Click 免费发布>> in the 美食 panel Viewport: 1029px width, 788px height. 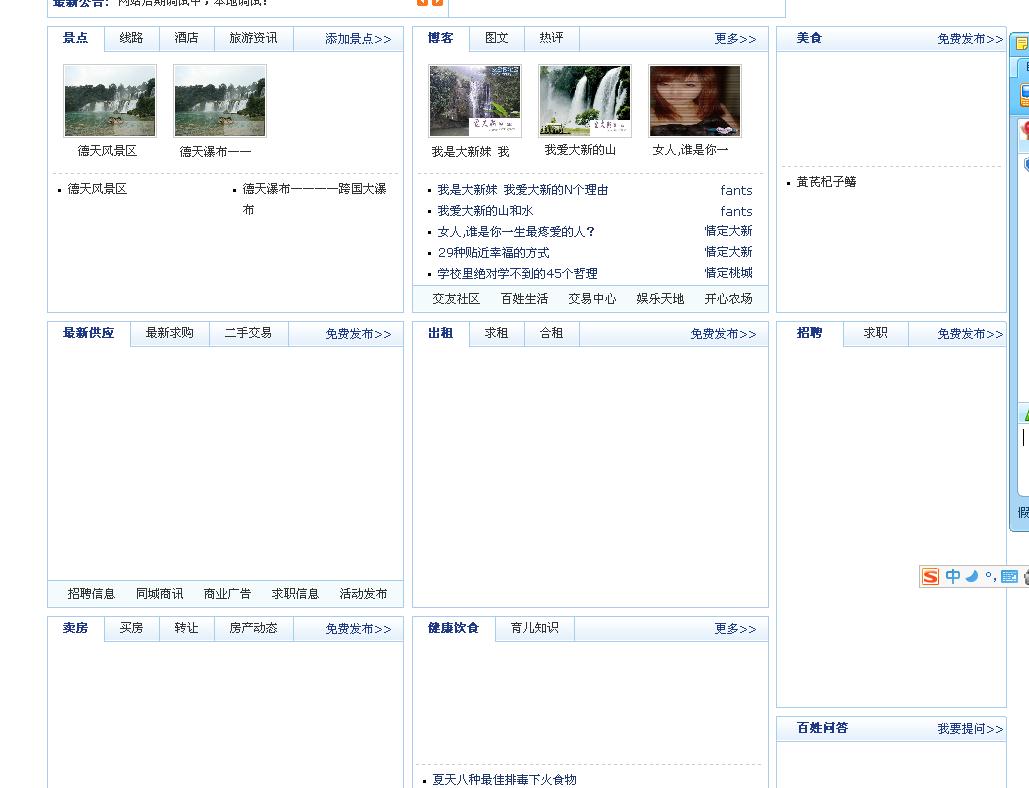coord(970,39)
